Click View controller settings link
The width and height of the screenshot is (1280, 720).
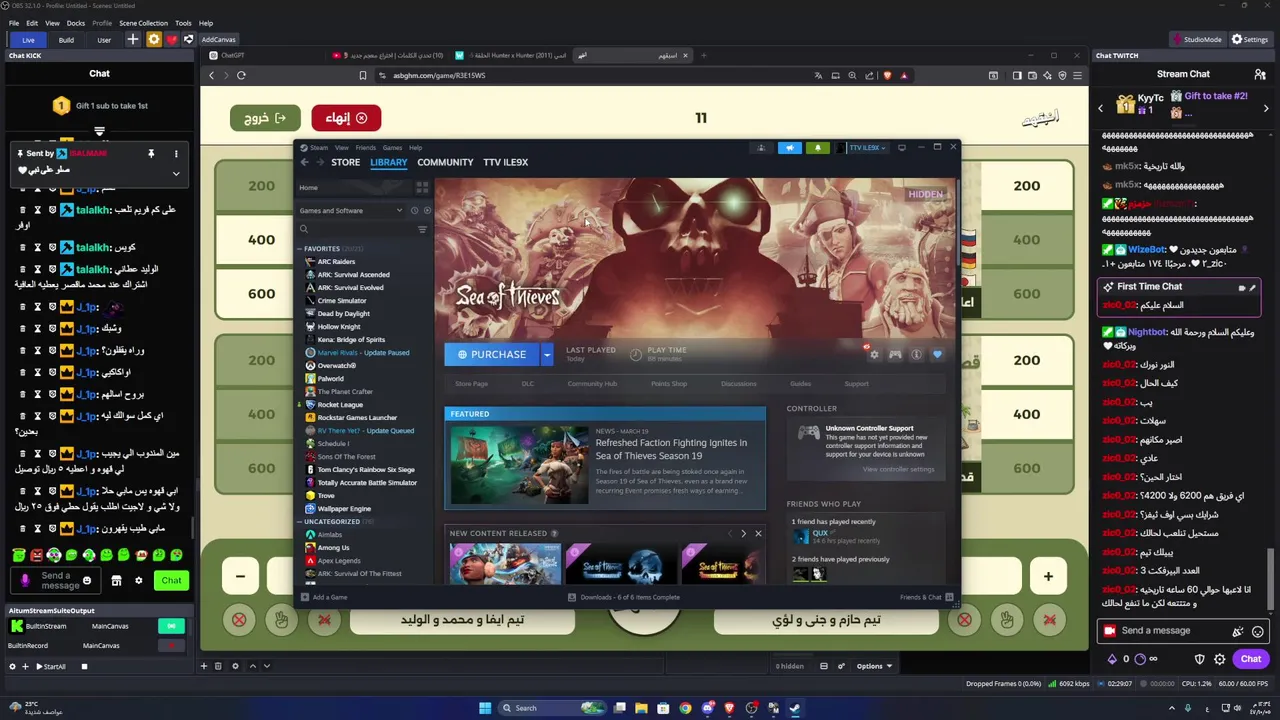pos(899,469)
